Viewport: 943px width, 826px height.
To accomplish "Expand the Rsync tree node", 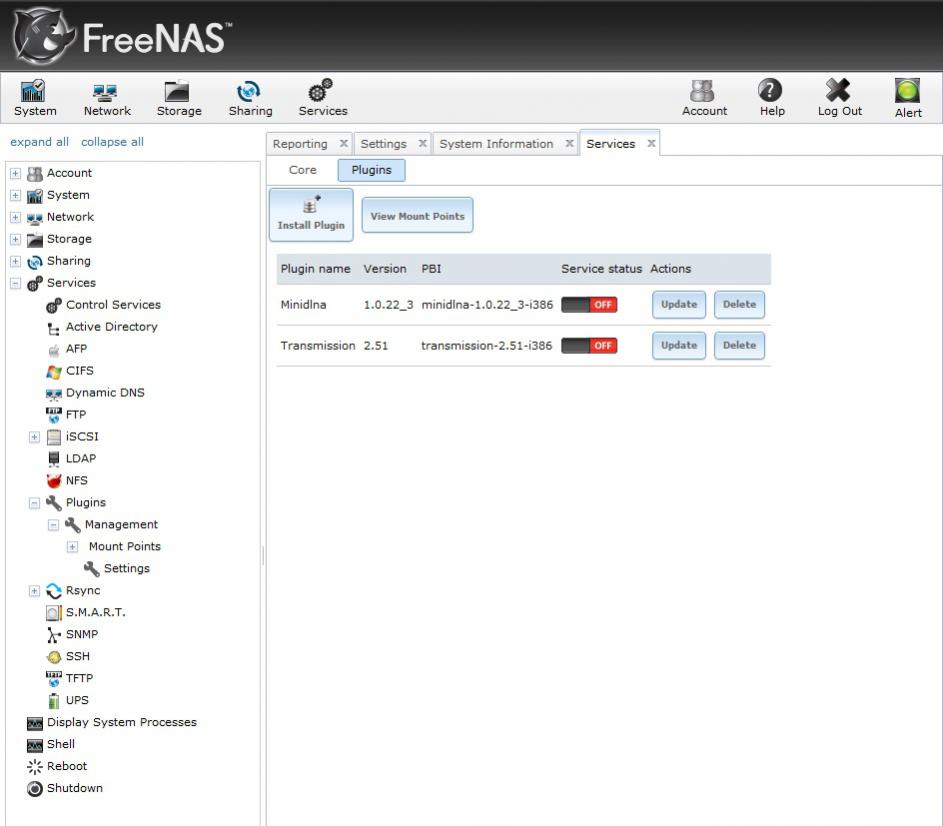I will (34, 591).
